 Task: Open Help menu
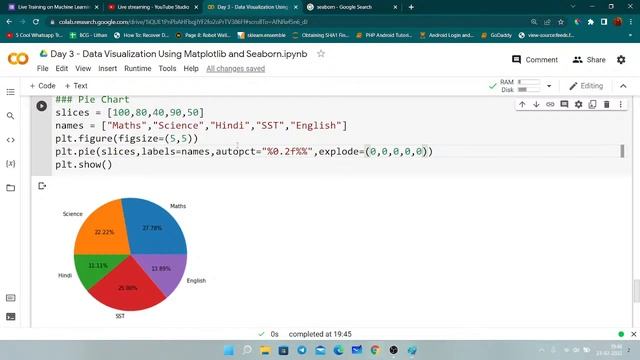(191, 69)
